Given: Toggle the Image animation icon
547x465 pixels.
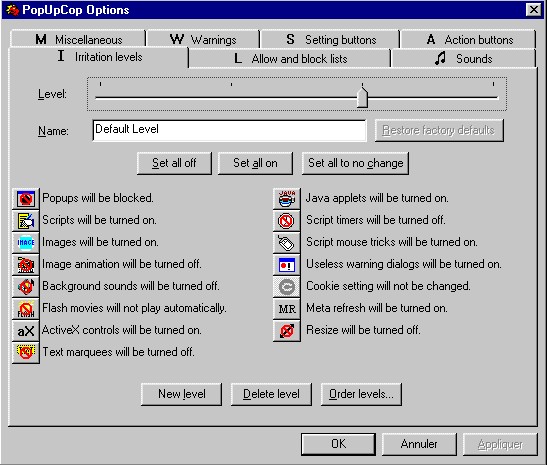Looking at the screenshot, I should (x=26, y=265).
